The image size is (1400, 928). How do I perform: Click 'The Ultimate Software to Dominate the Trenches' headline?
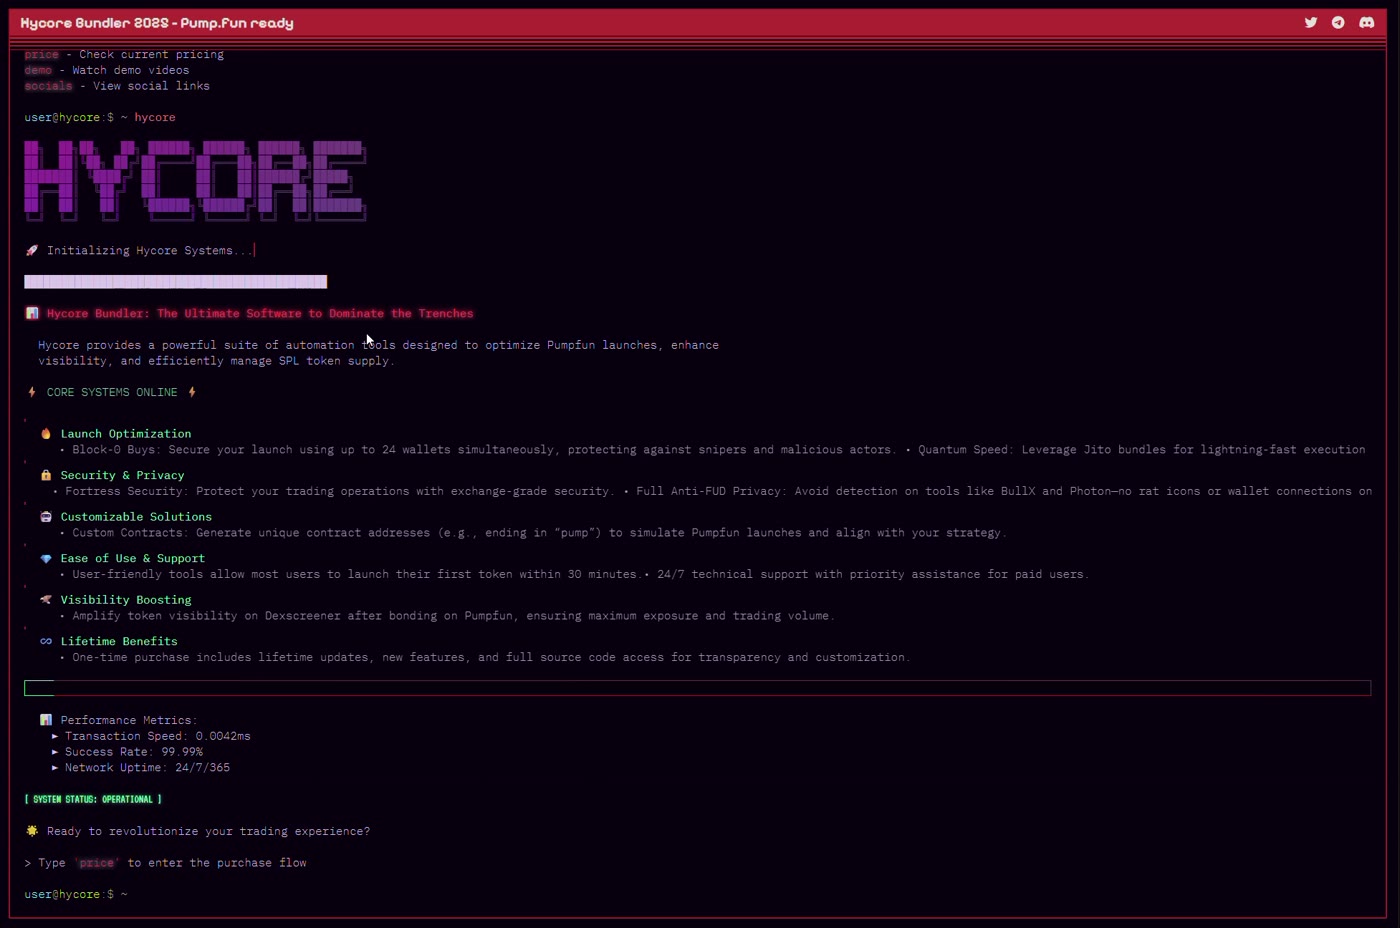pos(315,313)
